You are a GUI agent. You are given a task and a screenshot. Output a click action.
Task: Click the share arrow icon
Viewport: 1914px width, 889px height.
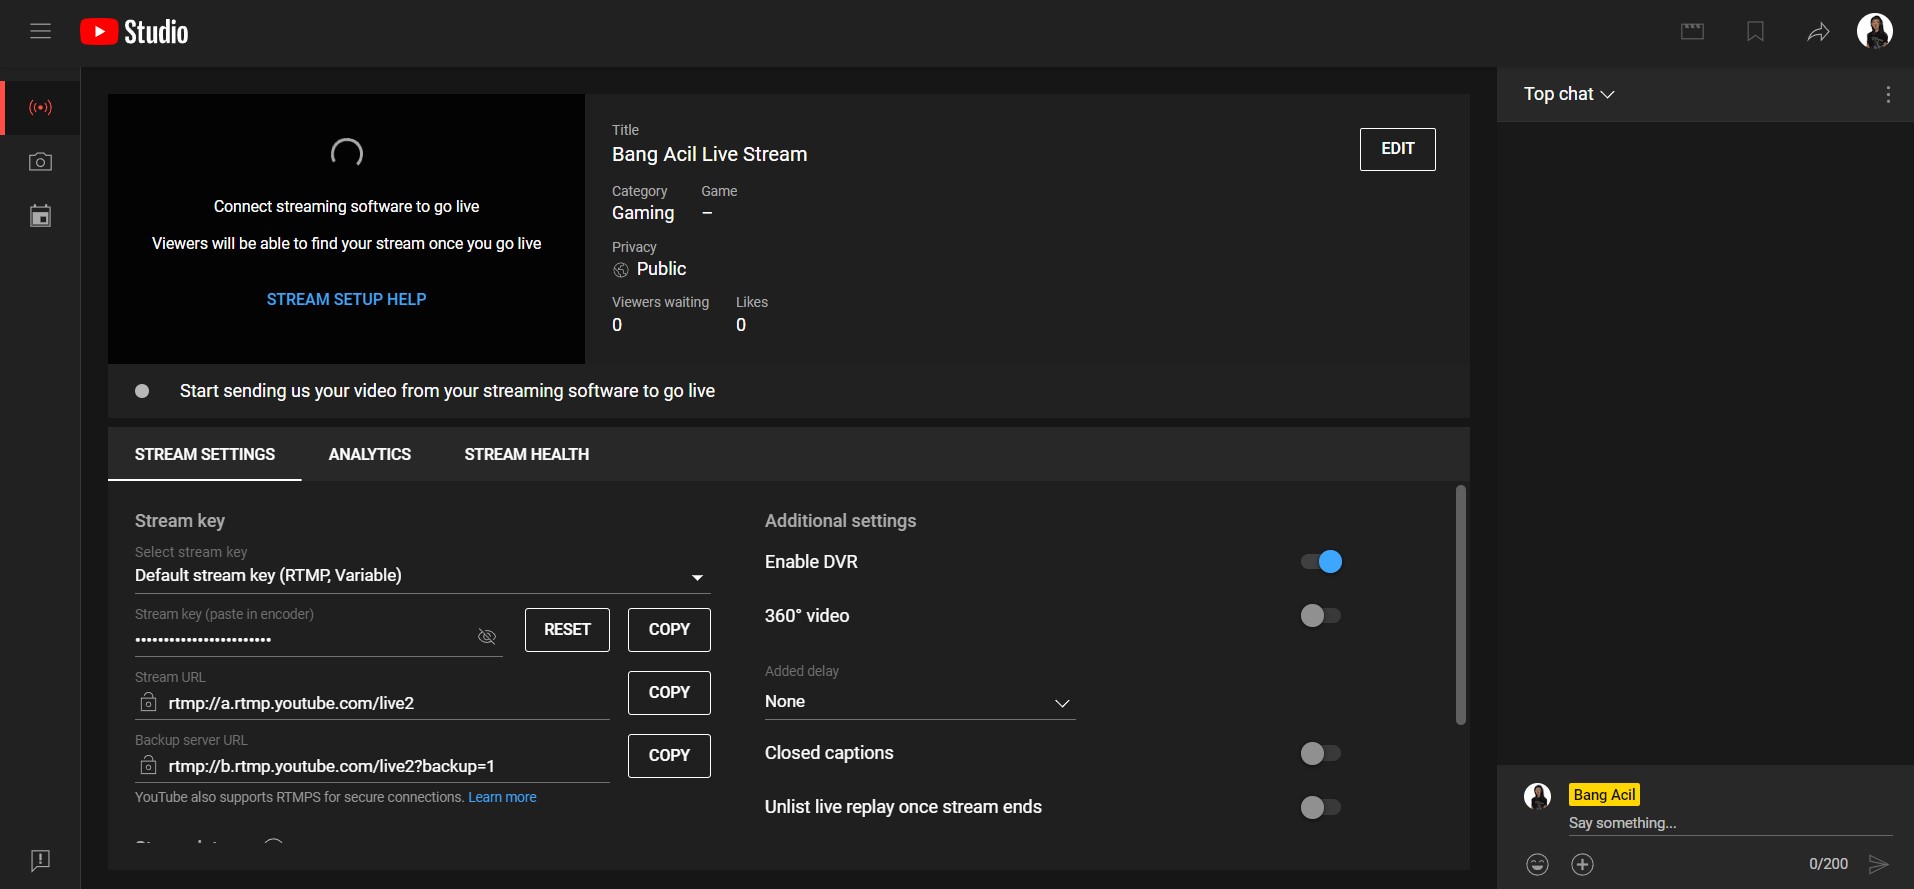coord(1818,32)
